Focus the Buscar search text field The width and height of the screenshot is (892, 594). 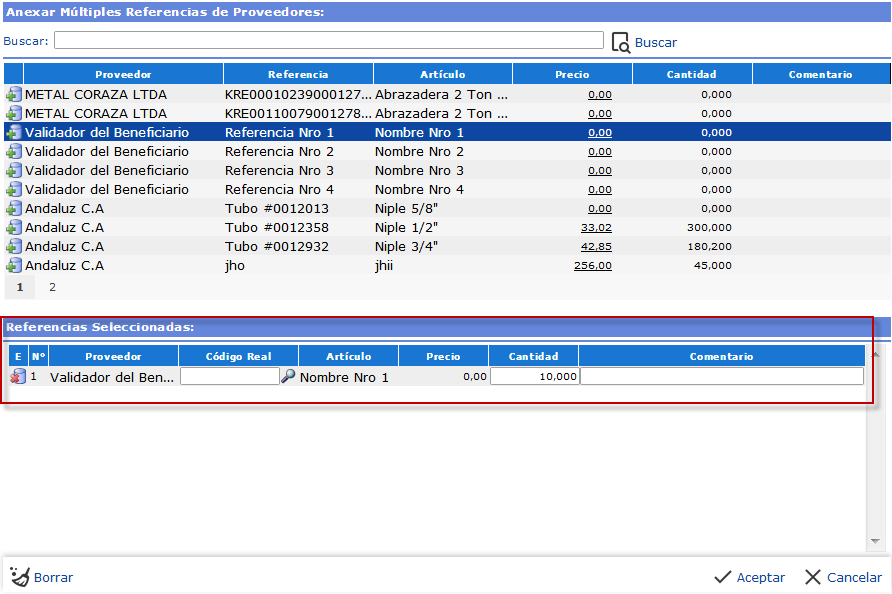point(328,41)
